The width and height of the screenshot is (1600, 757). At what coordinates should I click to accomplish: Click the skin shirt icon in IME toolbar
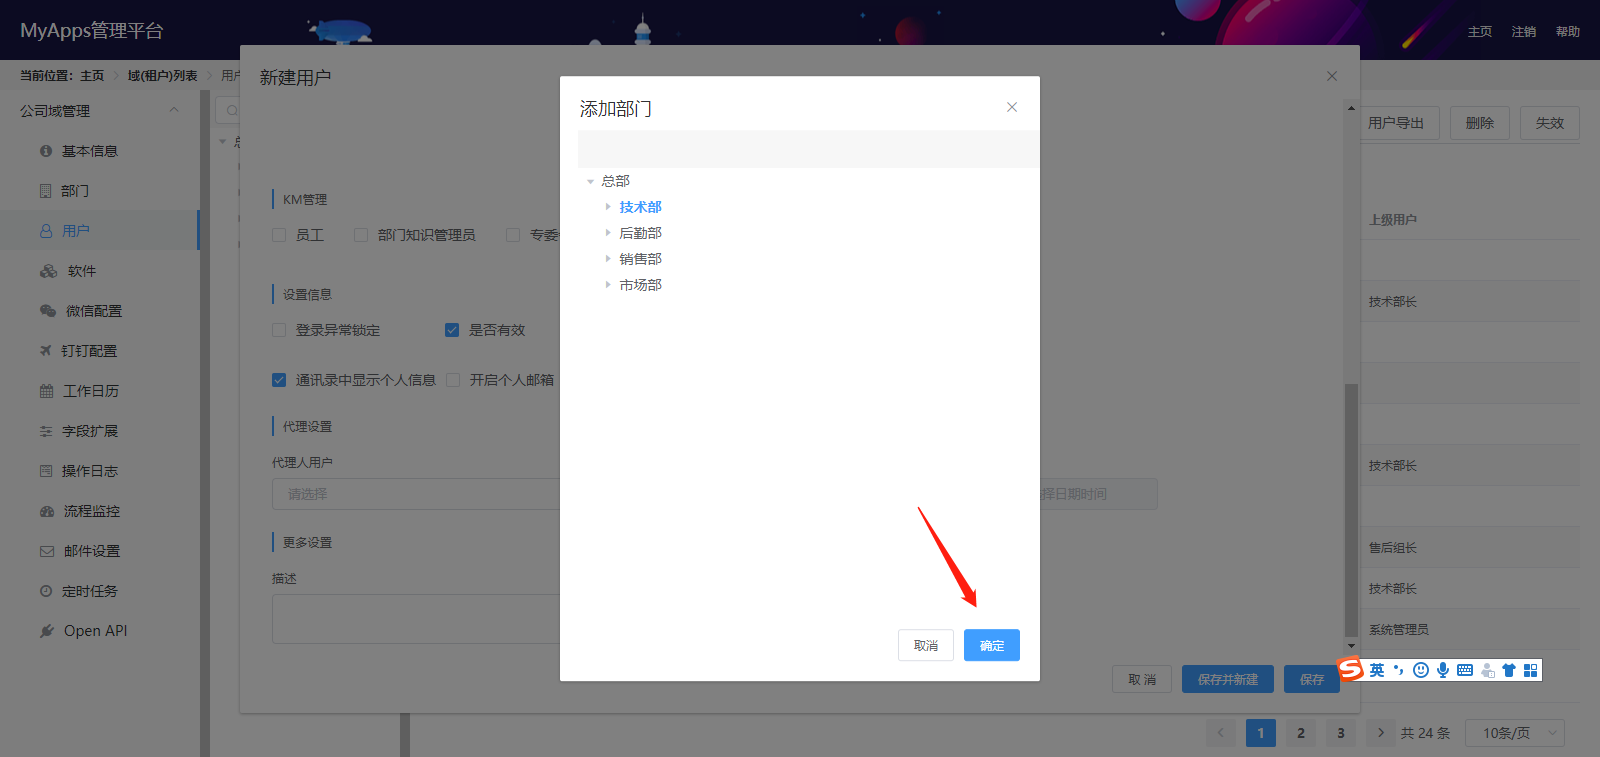pos(1509,670)
